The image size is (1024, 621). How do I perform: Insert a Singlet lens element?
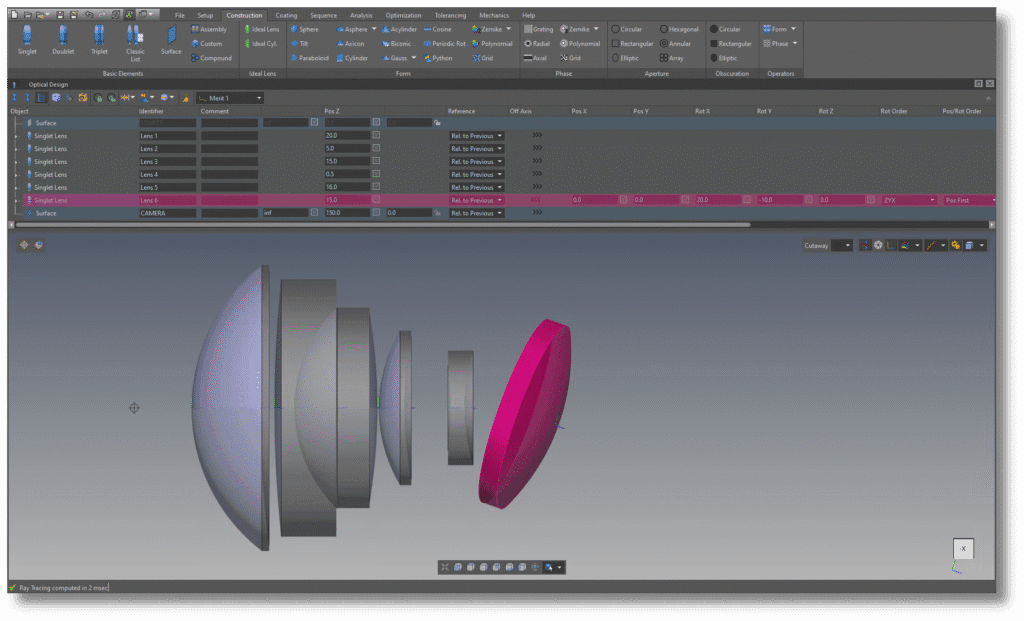tap(27, 40)
